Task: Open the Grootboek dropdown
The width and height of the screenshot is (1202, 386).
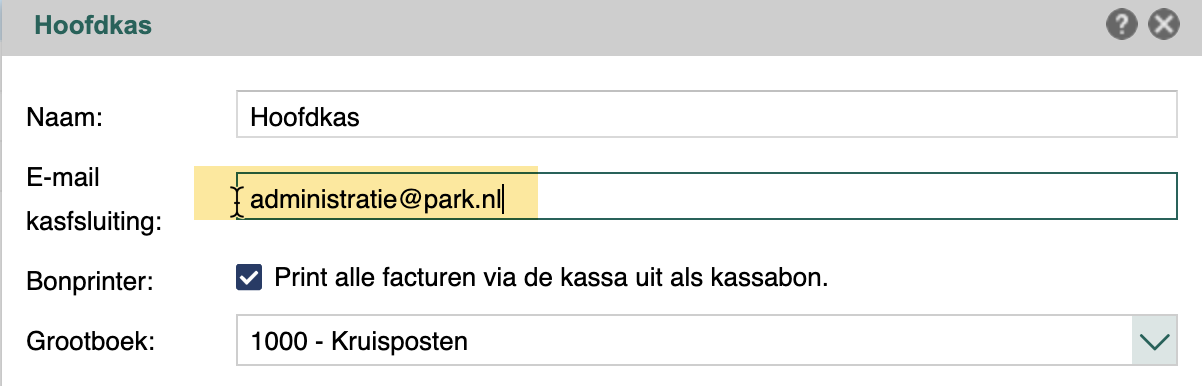Action: click(707, 341)
